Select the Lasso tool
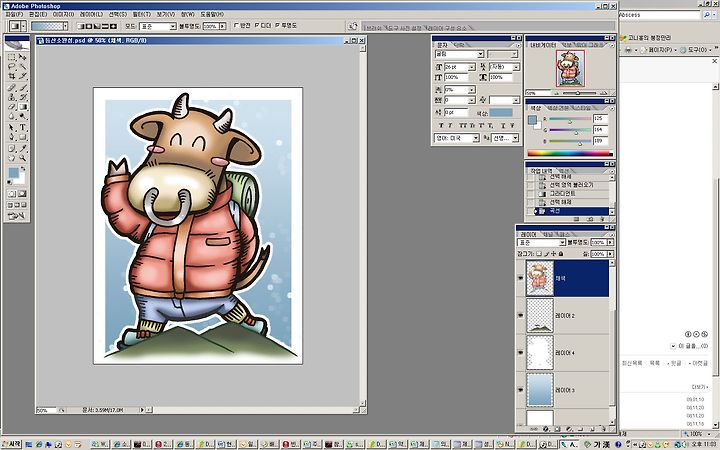720x450 pixels. tap(11, 67)
